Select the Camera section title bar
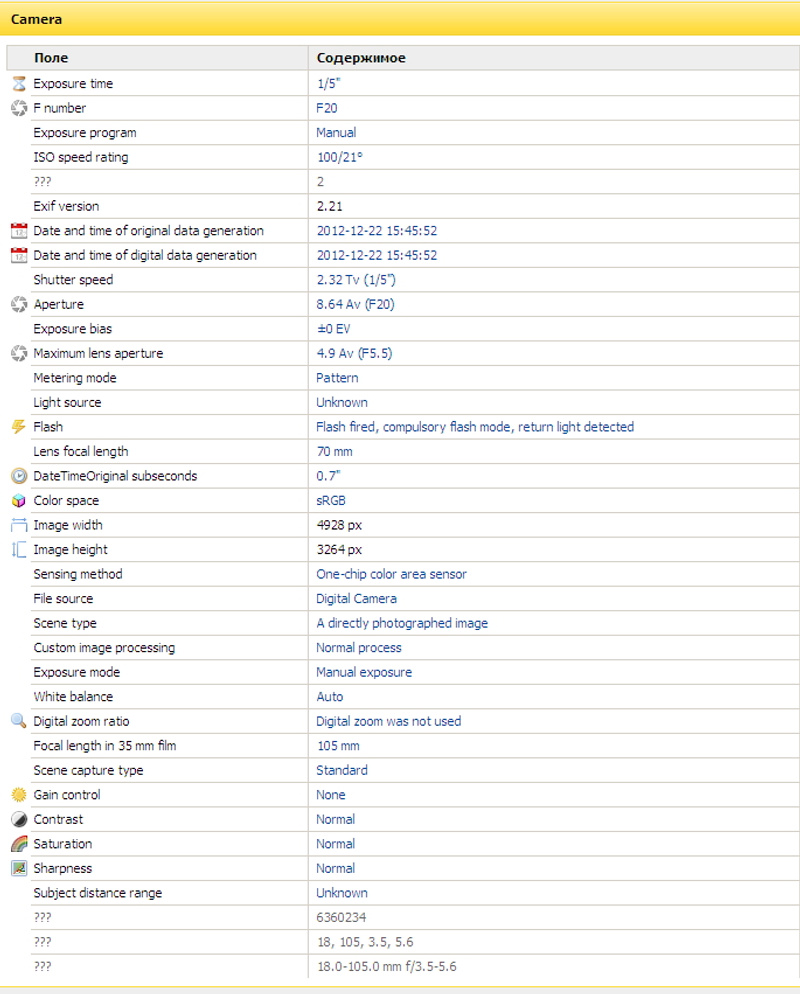Screen dimensions: 800x994 [x=400, y=19]
